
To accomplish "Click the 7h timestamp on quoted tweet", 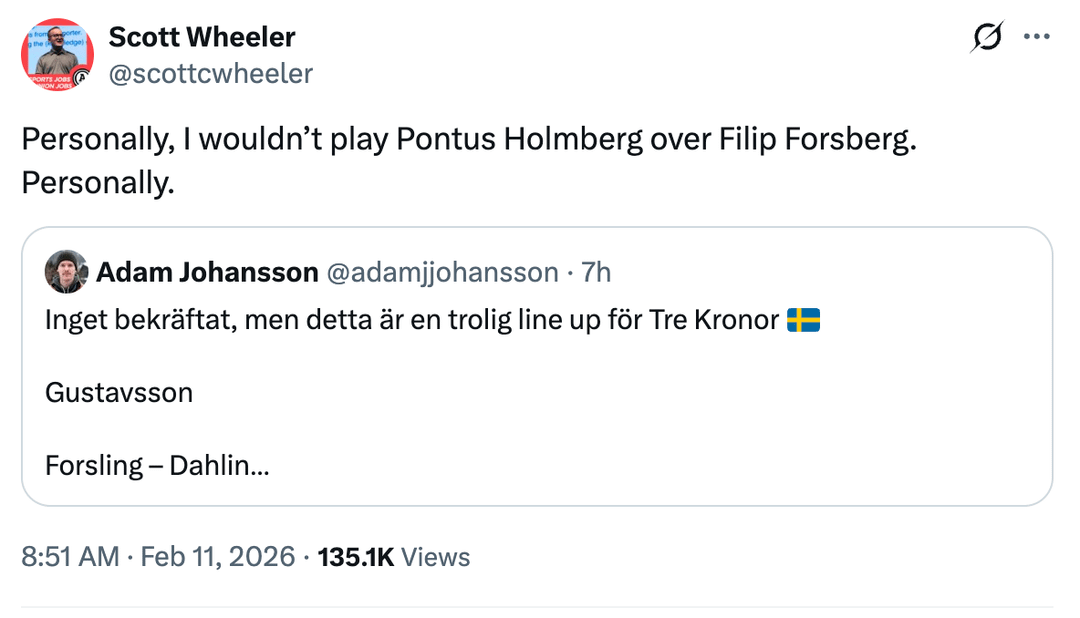I will click(596, 272).
